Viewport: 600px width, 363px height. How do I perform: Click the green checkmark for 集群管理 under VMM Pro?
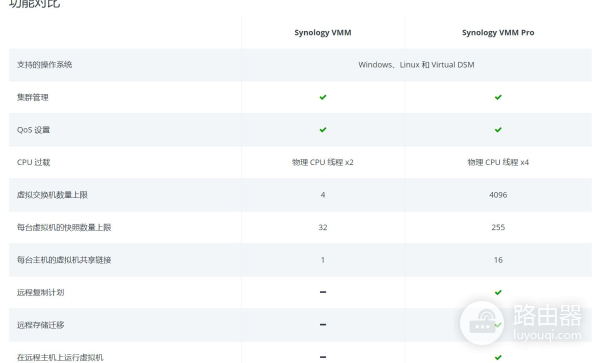coord(498,97)
